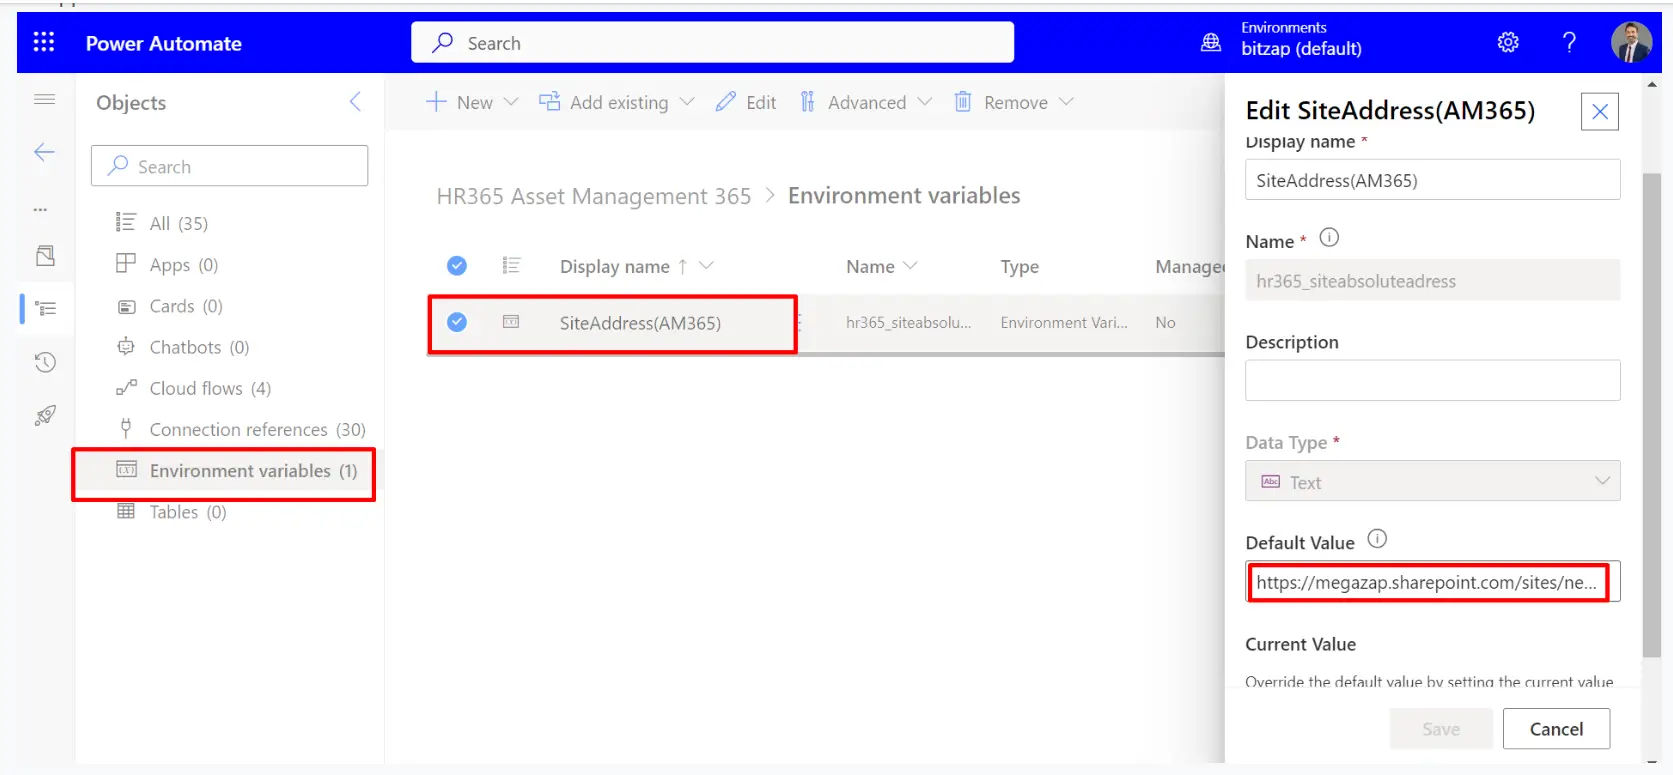Image resolution: width=1673 pixels, height=775 pixels.
Task: Click the rocket publish icon in left rail
Action: pos(45,415)
